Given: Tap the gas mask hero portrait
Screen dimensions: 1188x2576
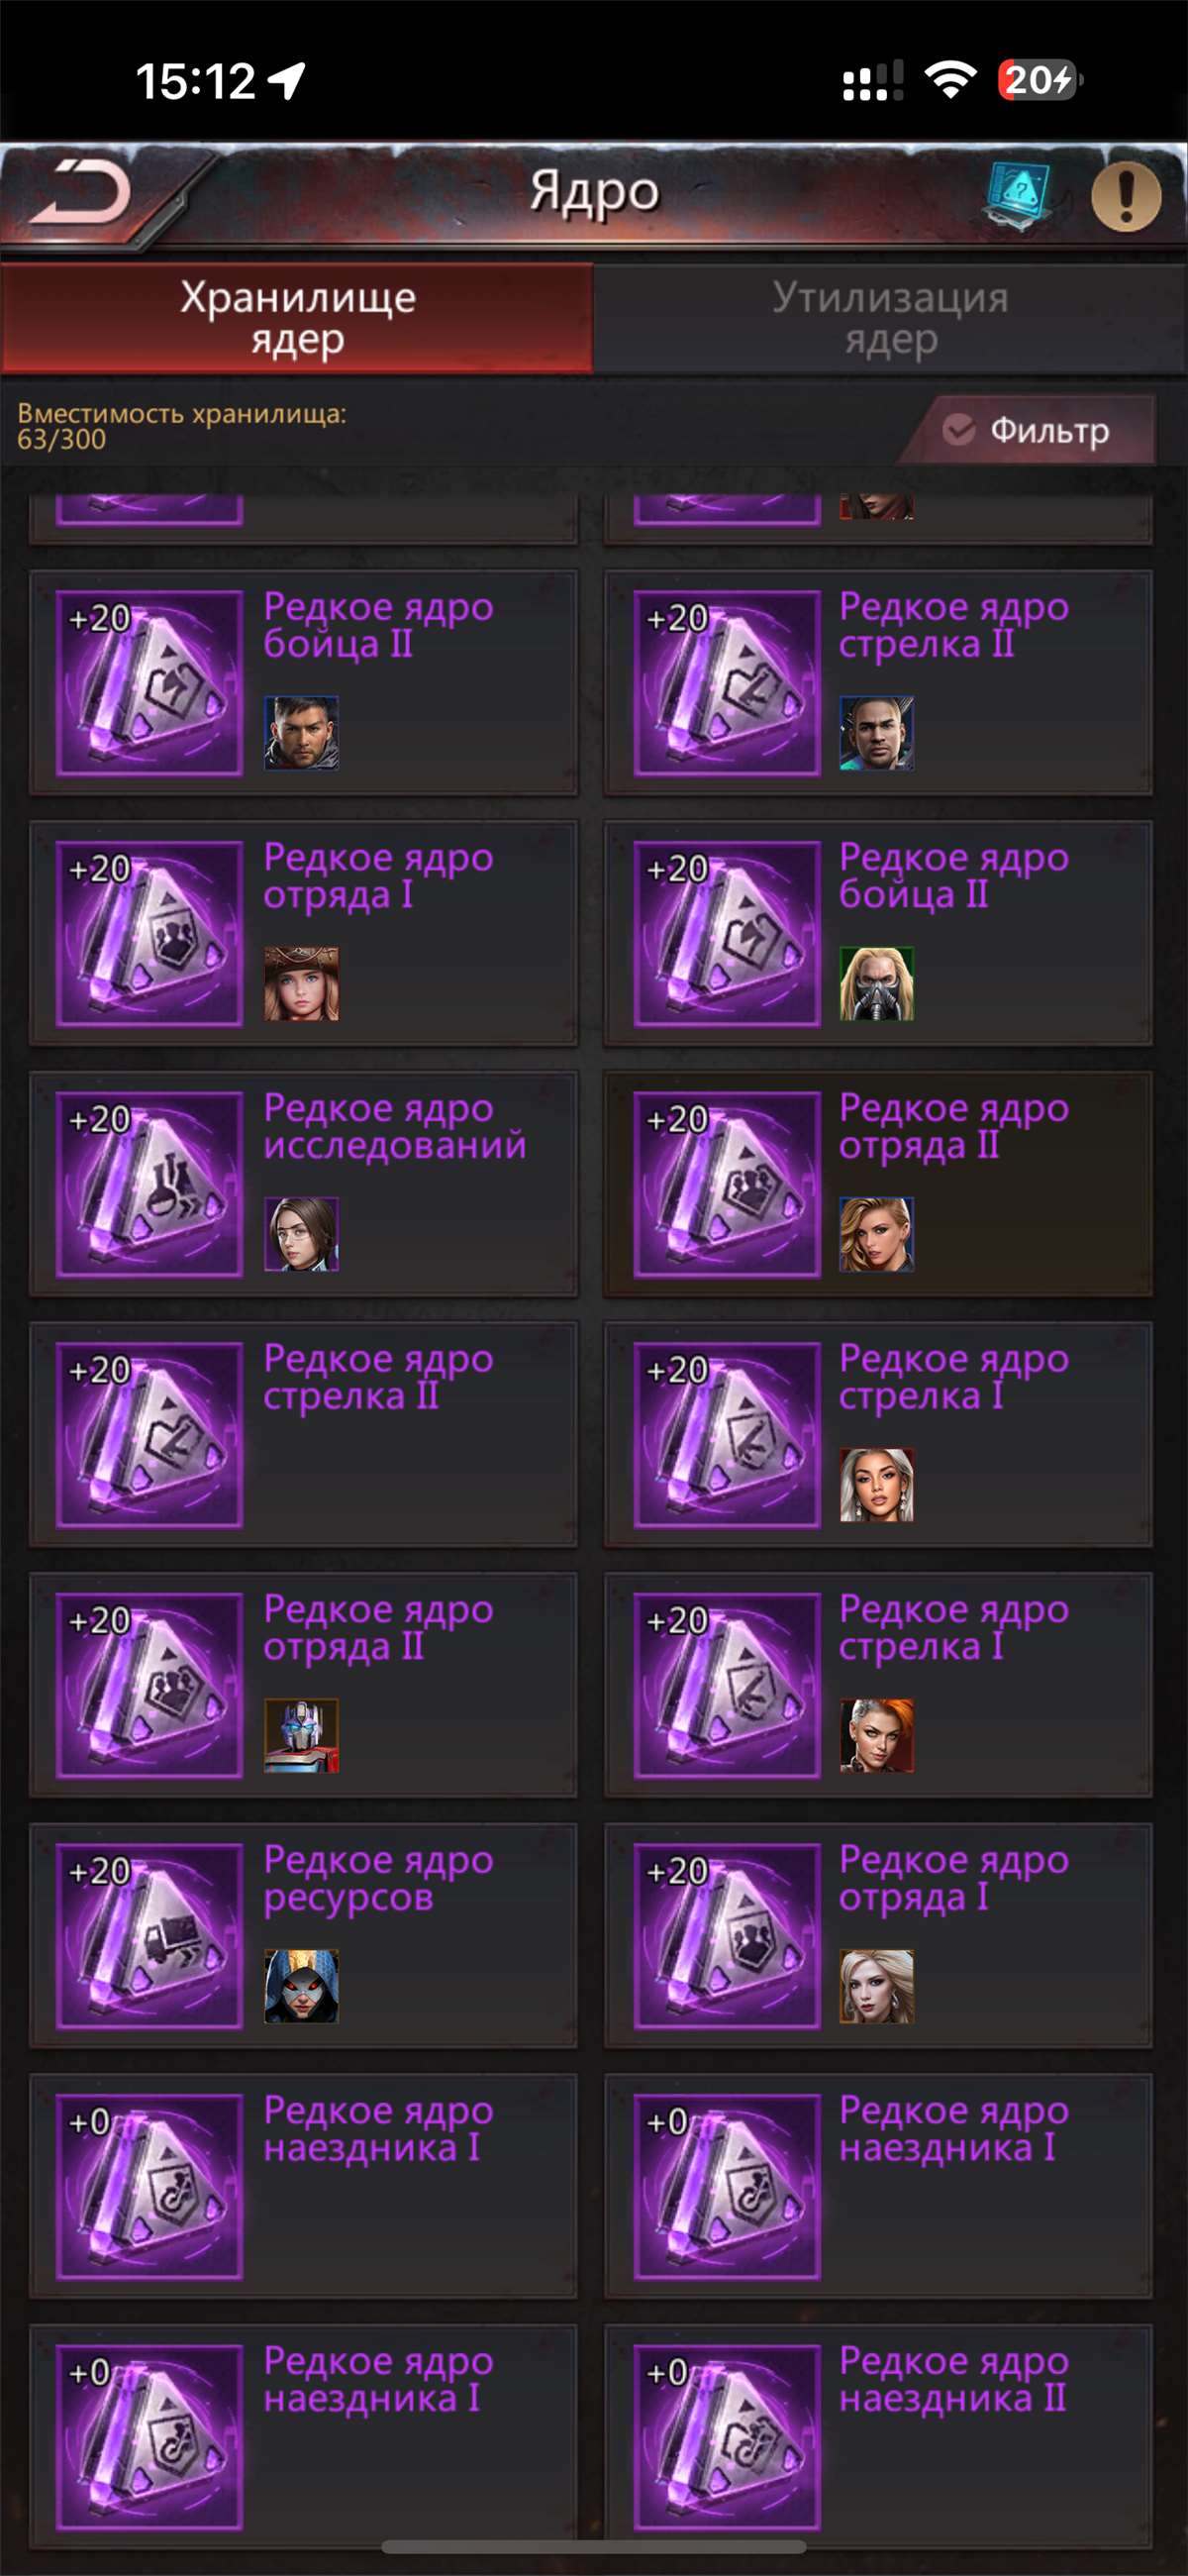Looking at the screenshot, I should tap(877, 984).
